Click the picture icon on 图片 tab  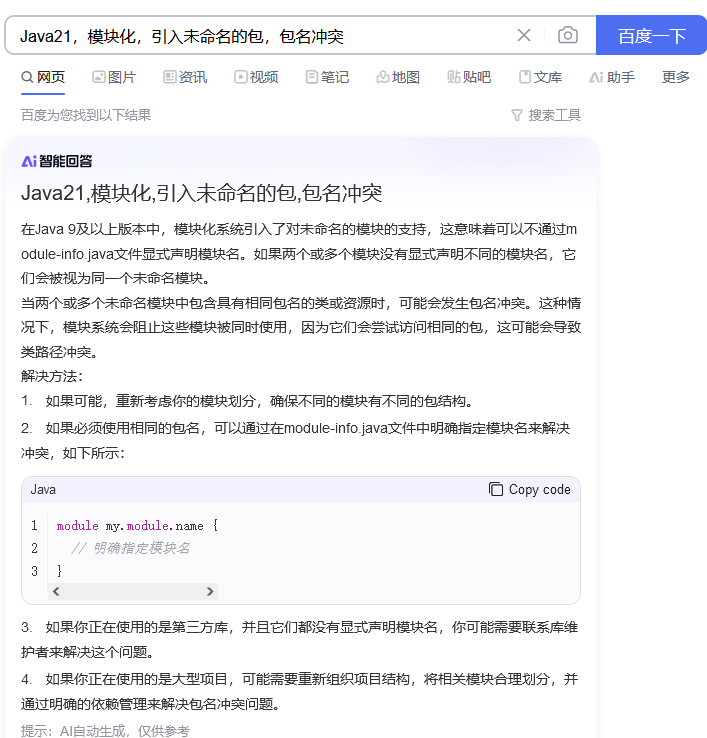tap(98, 77)
